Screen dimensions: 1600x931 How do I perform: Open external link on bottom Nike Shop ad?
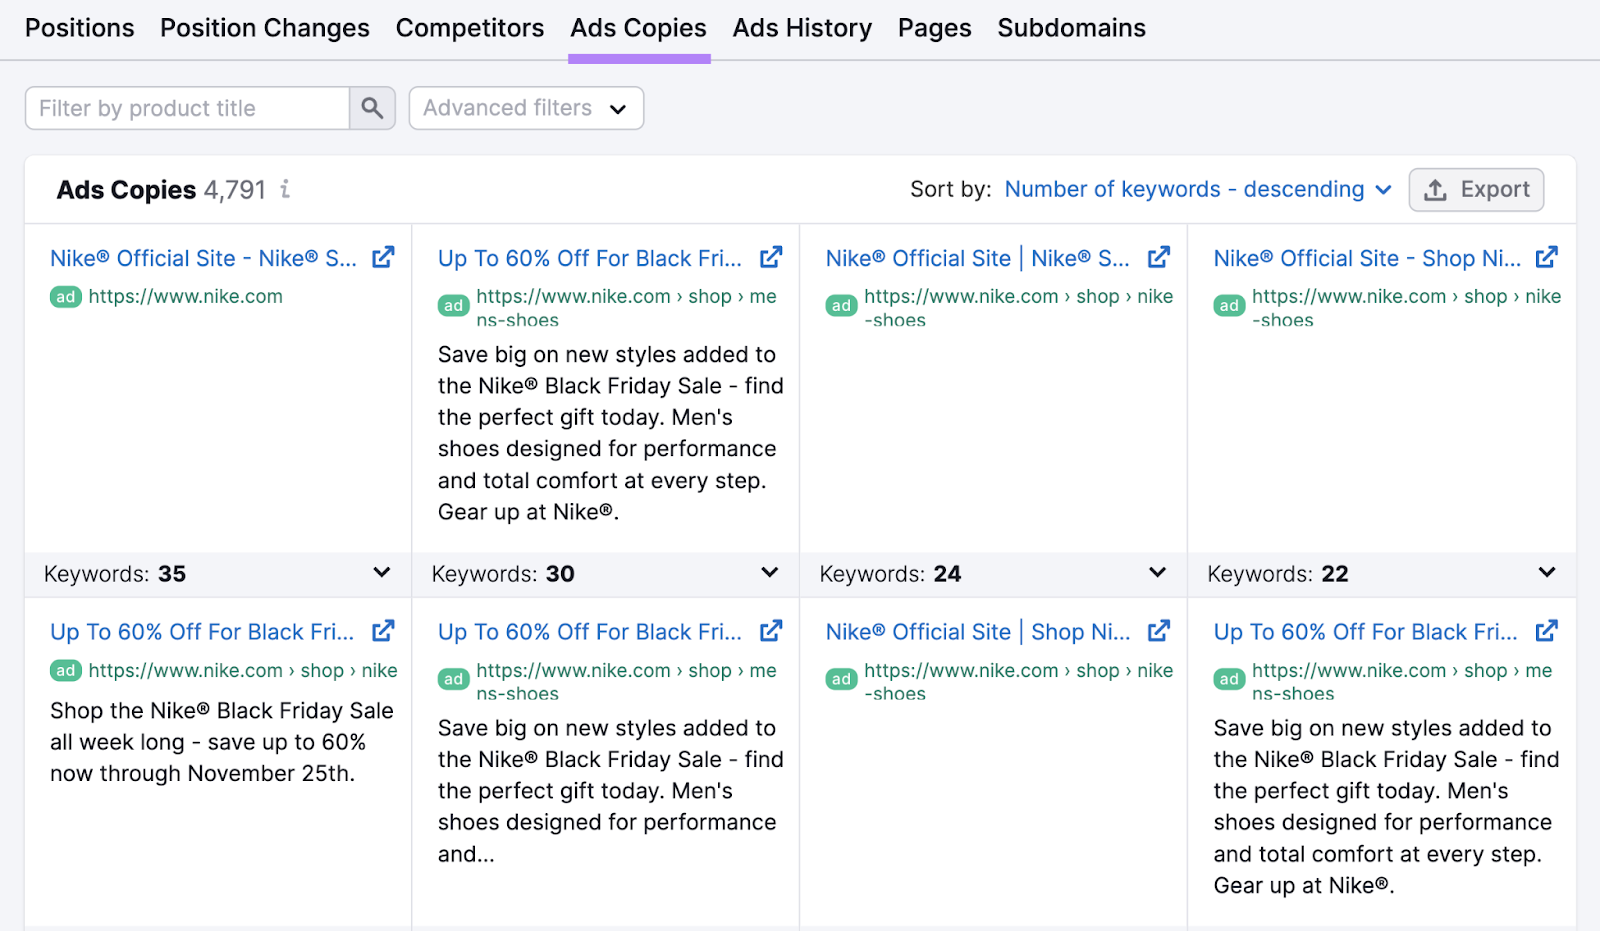[1158, 630]
